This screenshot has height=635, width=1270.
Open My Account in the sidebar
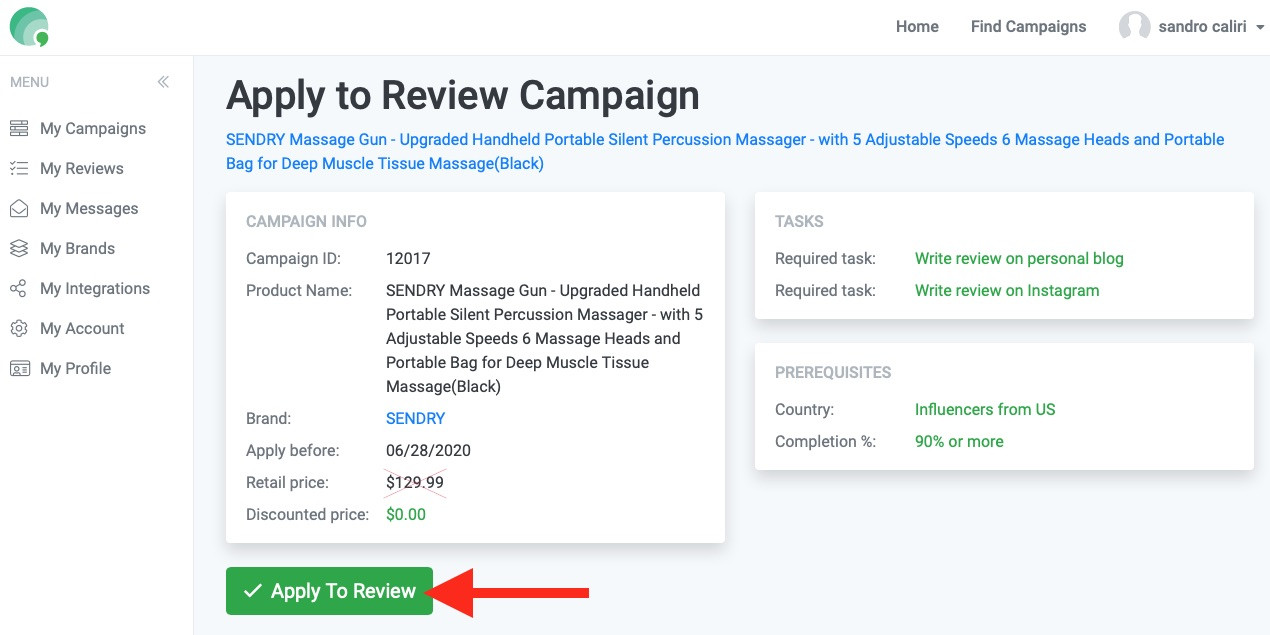[x=82, y=328]
